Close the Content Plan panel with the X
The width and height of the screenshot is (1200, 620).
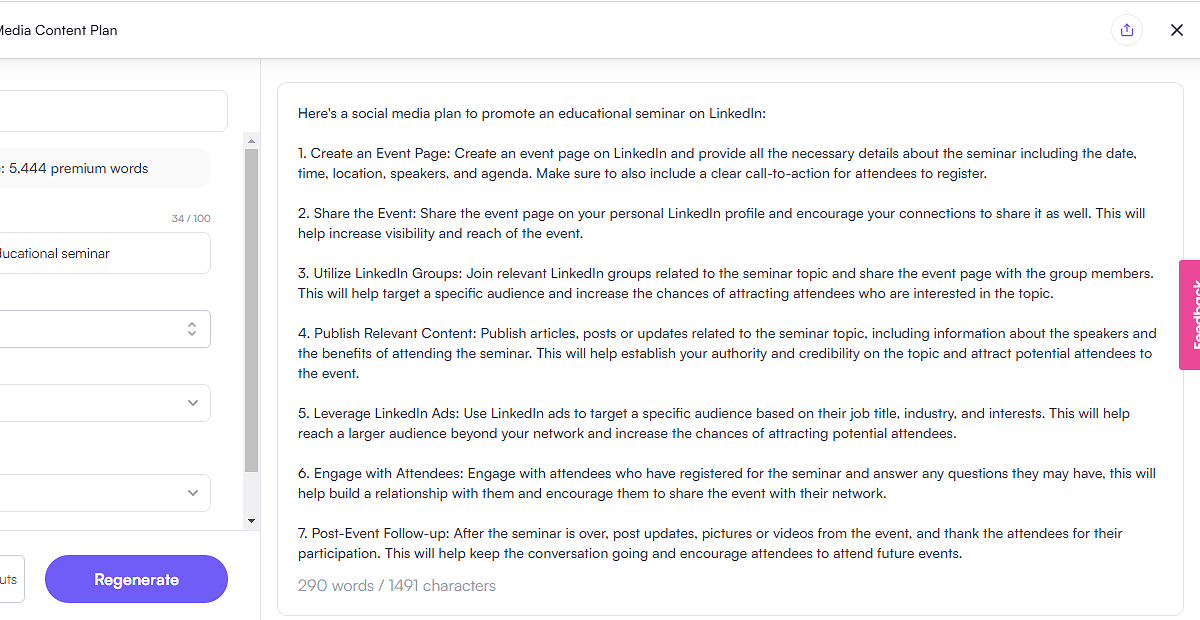[1177, 30]
